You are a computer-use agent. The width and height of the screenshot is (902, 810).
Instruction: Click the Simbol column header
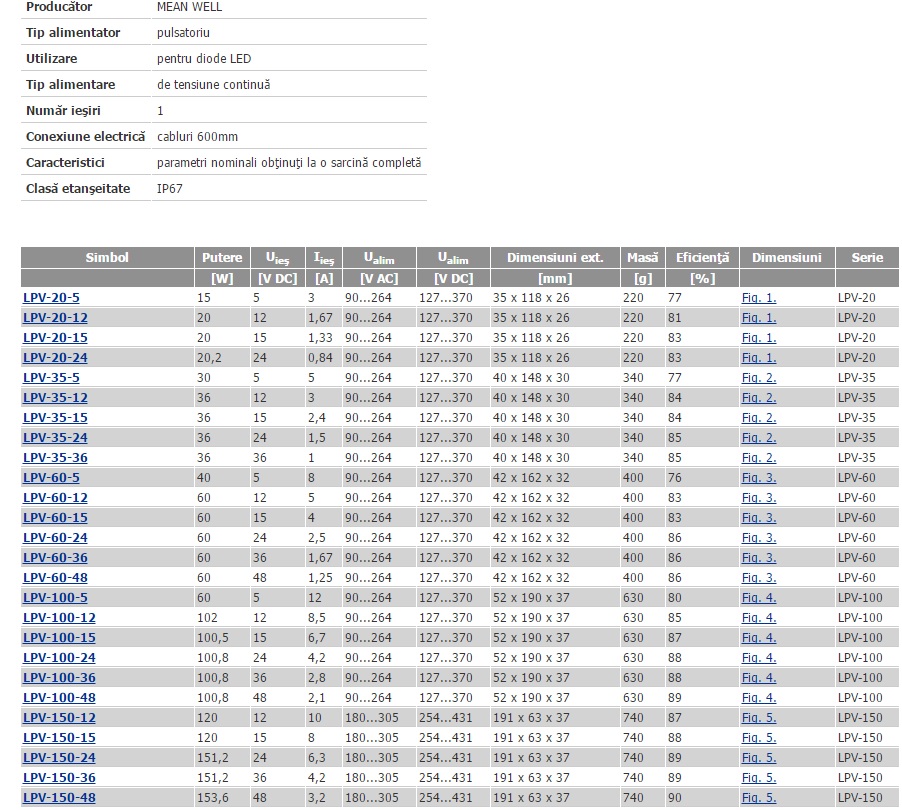click(107, 258)
